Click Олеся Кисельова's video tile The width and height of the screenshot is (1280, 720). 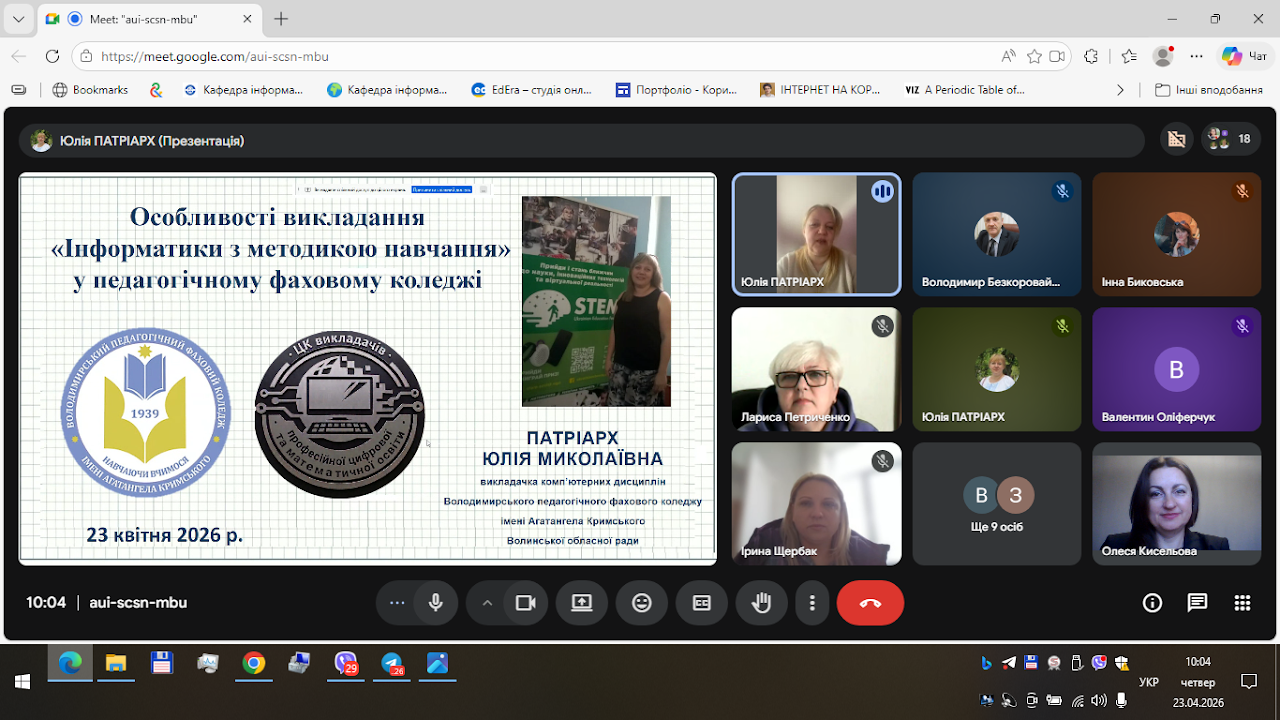(x=1176, y=503)
